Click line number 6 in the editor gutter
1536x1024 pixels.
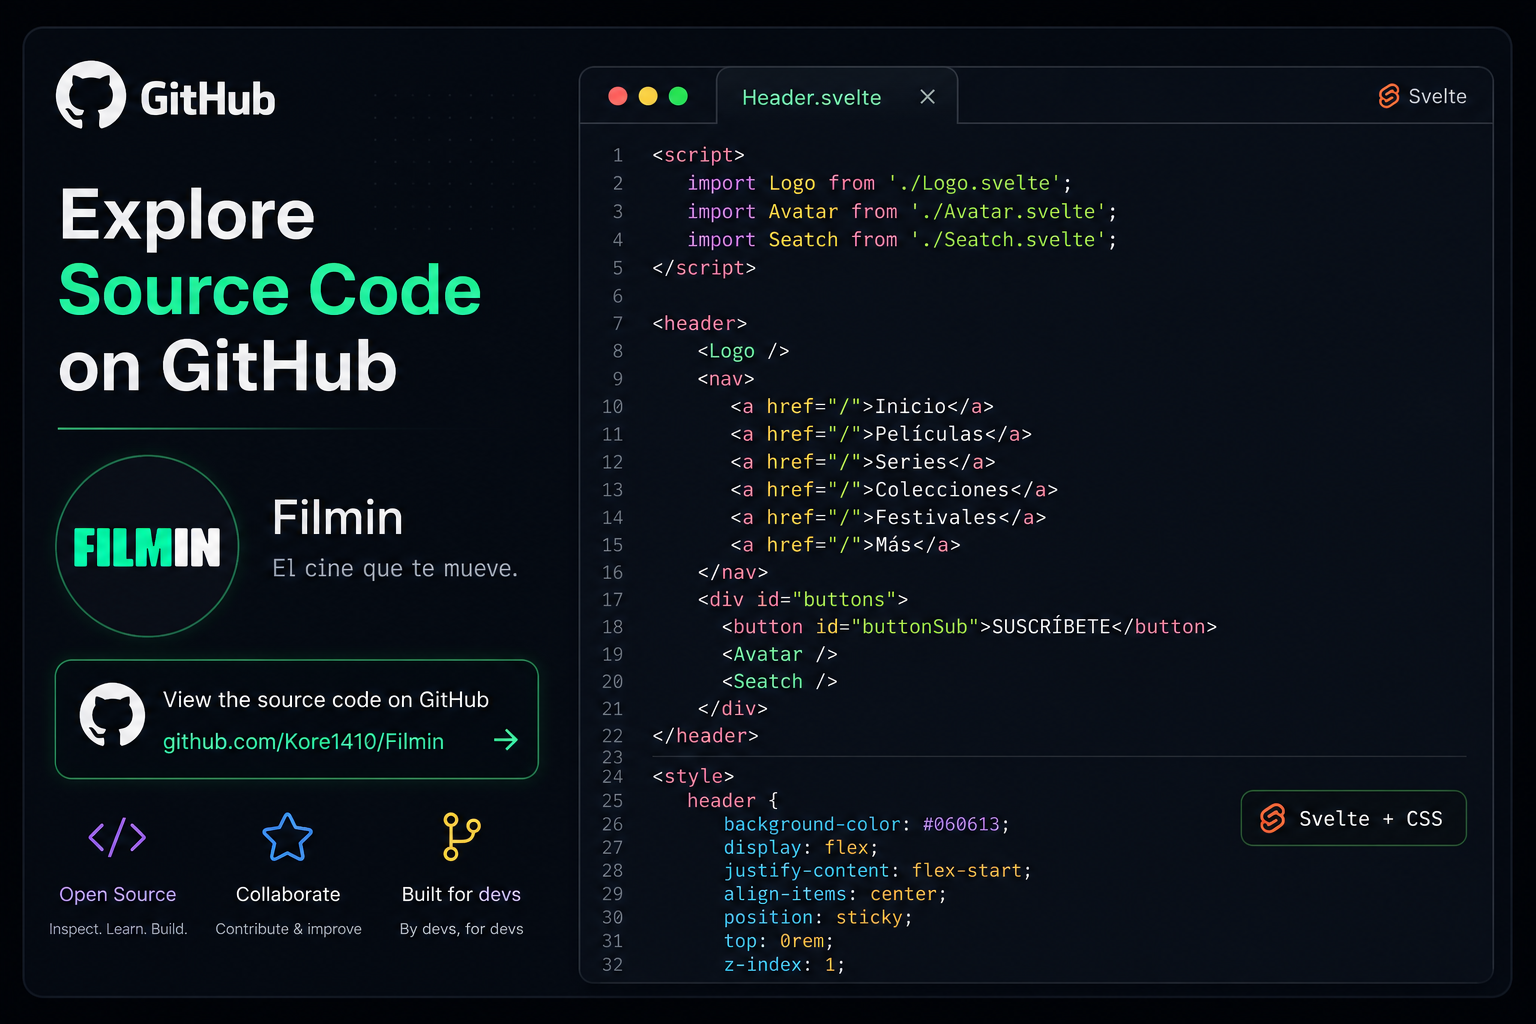pyautogui.click(x=617, y=296)
